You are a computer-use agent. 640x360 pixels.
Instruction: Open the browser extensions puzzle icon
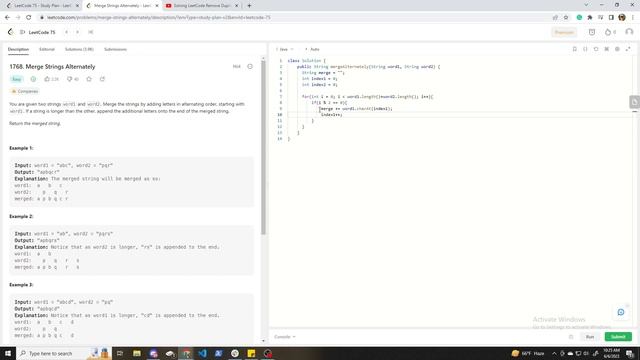point(590,18)
